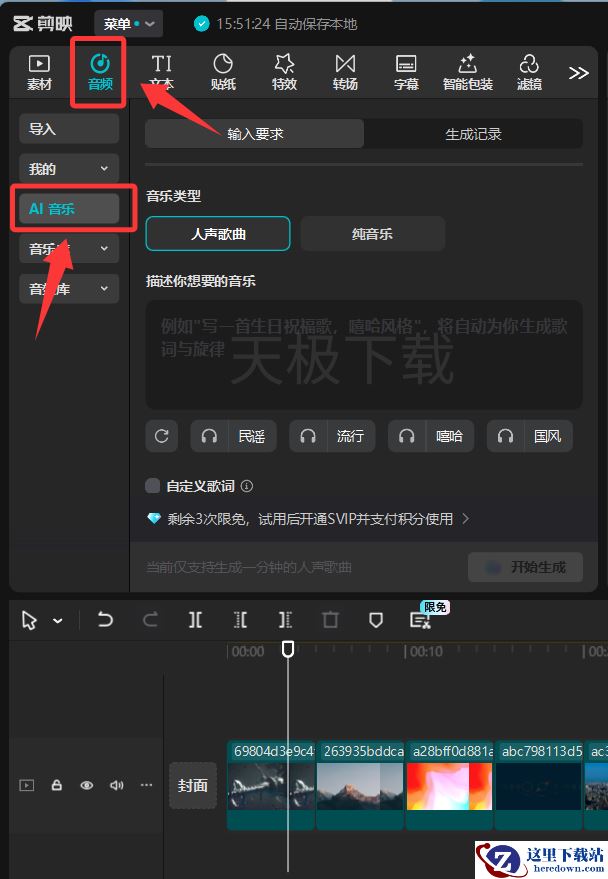Redo the last action

click(150, 620)
